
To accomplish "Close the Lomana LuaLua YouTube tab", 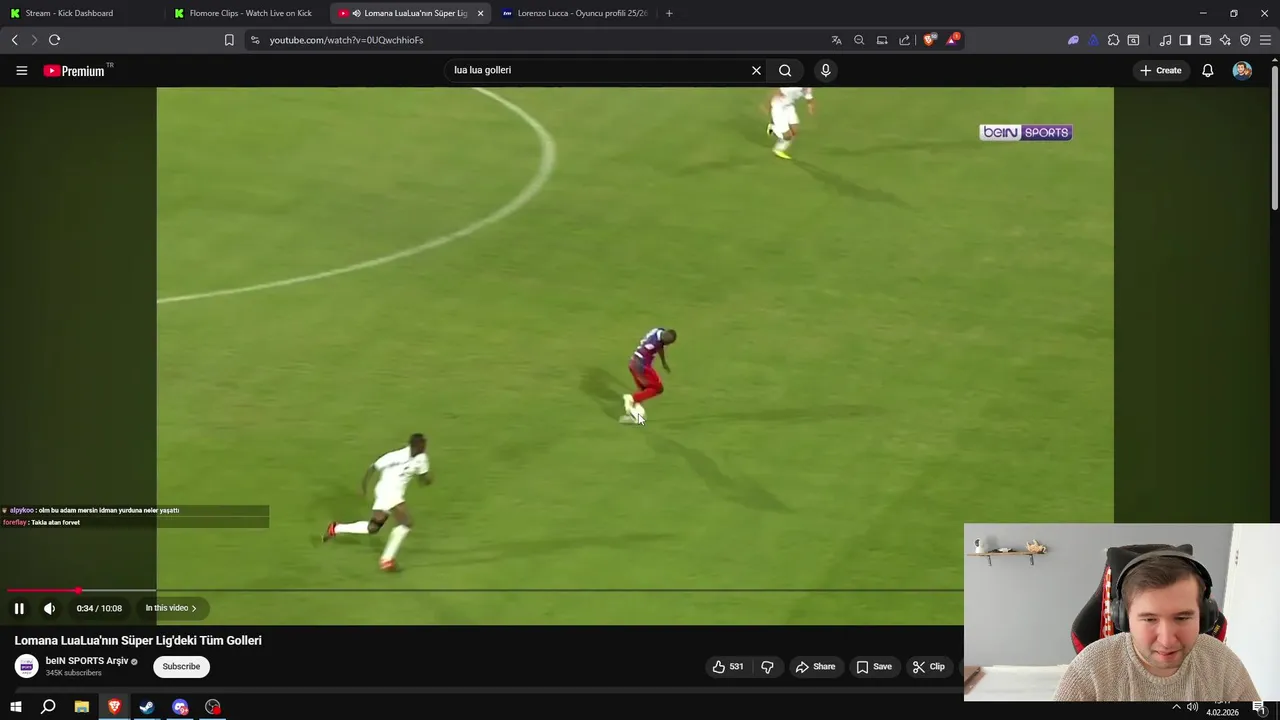I will [480, 13].
